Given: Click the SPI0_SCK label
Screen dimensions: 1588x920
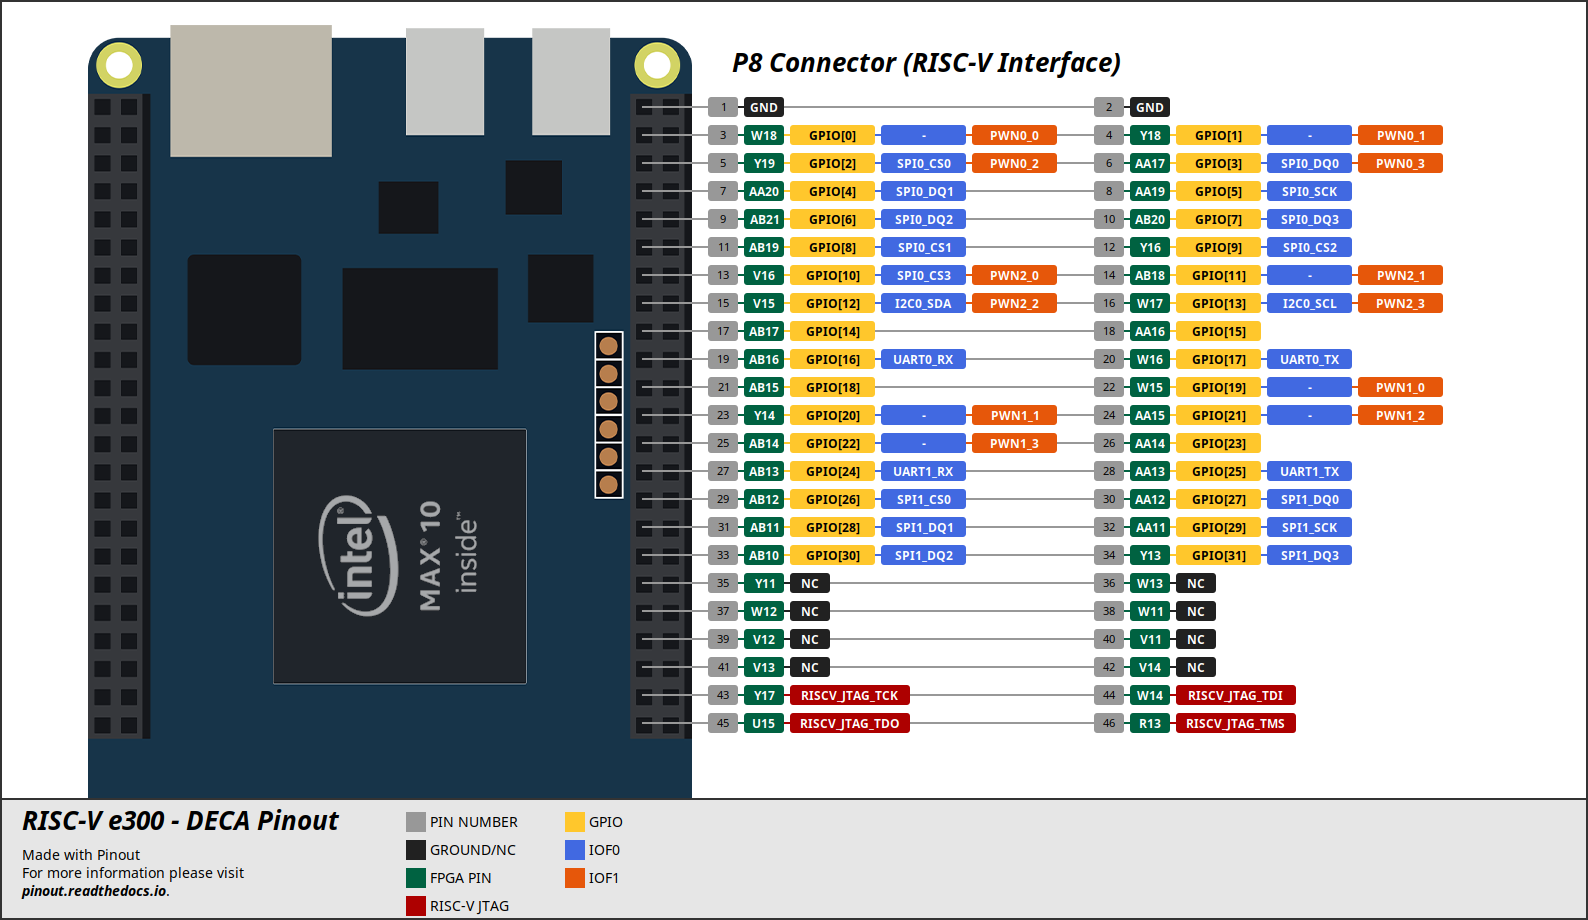Looking at the screenshot, I should click(1309, 191).
